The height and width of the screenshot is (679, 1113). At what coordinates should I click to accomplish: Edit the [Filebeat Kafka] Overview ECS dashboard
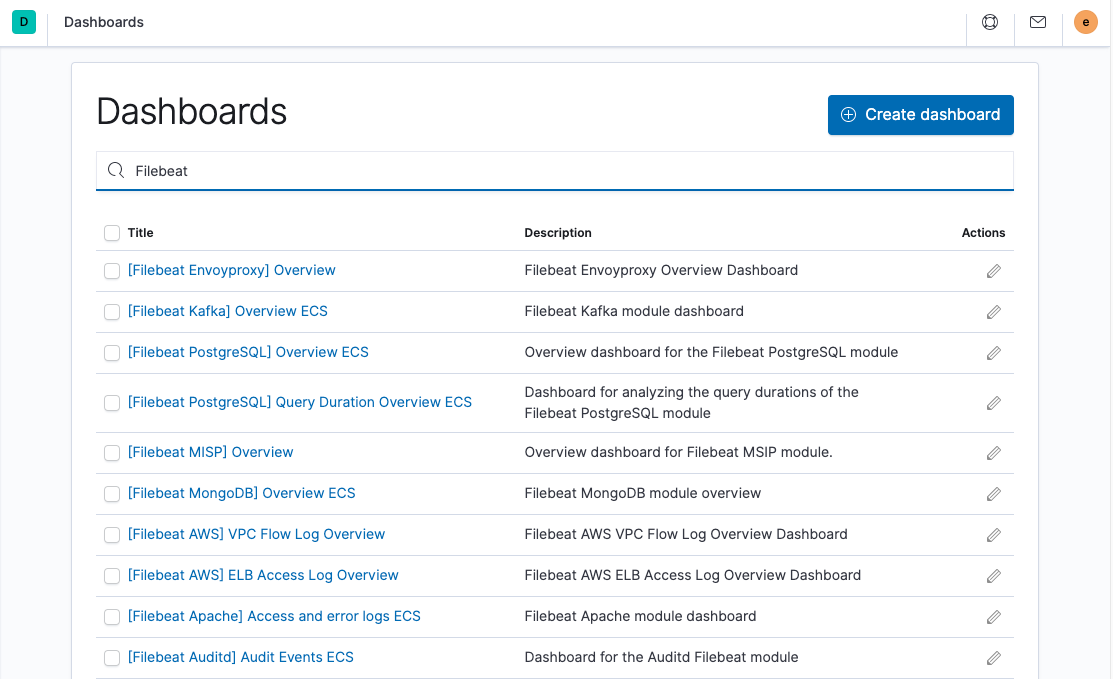pyautogui.click(x=993, y=311)
